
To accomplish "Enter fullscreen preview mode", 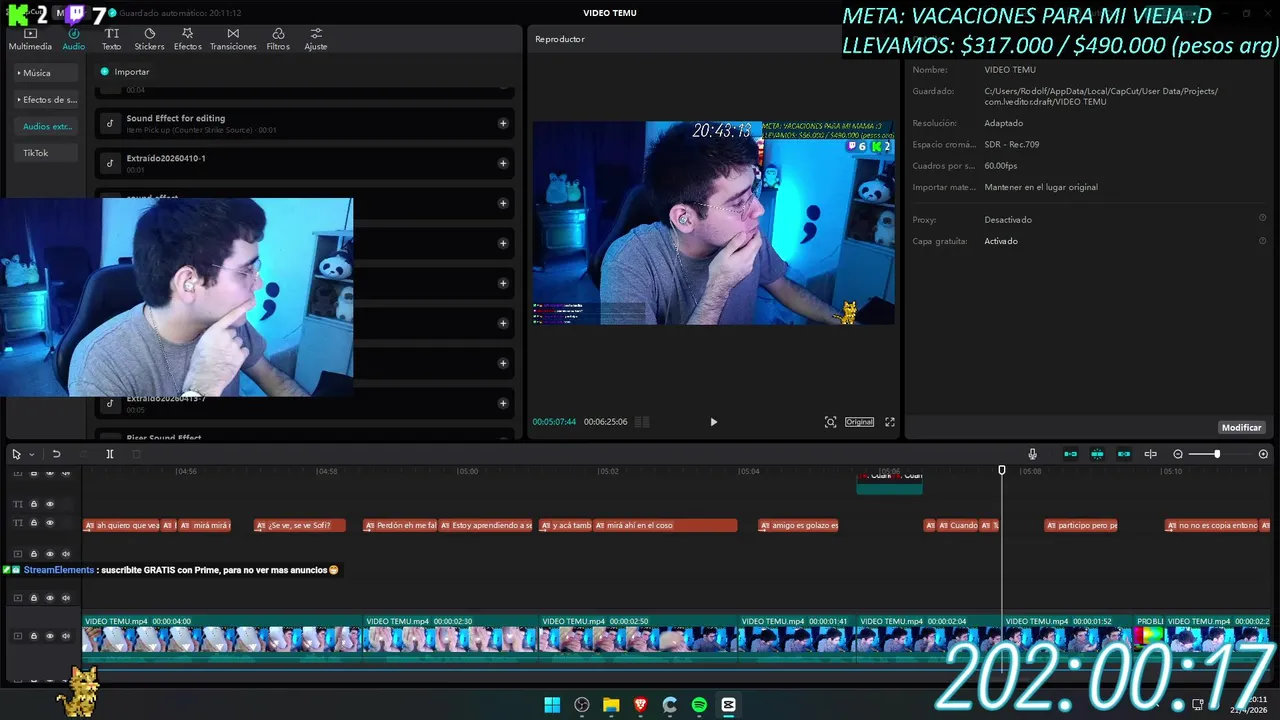I will tap(890, 422).
